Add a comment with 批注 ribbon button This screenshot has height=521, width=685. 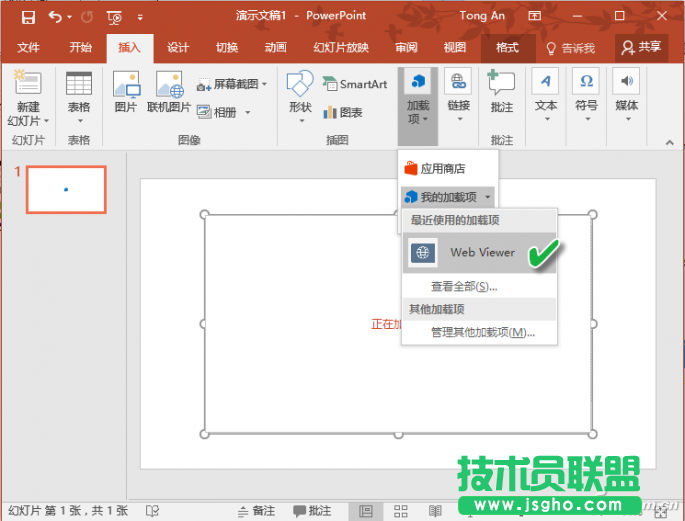[502, 91]
